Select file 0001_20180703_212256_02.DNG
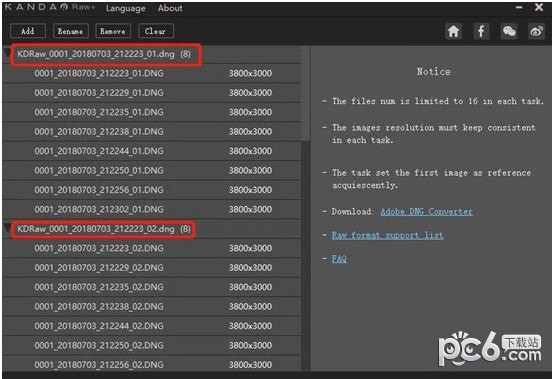This screenshot has height=379, width=553. click(152, 364)
